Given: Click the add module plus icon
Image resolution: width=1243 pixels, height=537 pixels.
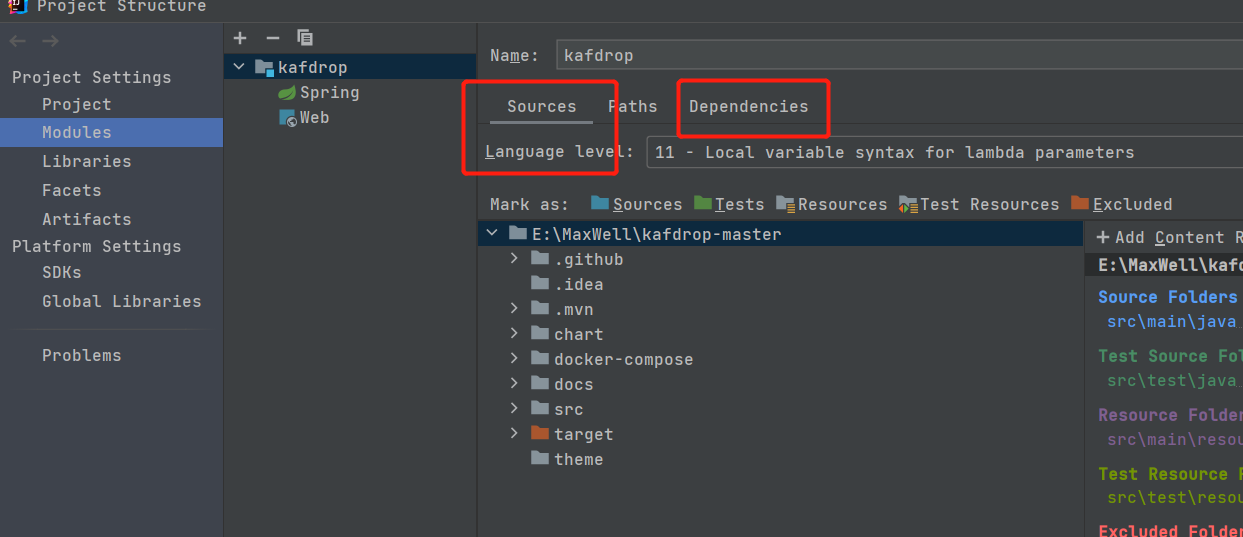Looking at the screenshot, I should [240, 38].
